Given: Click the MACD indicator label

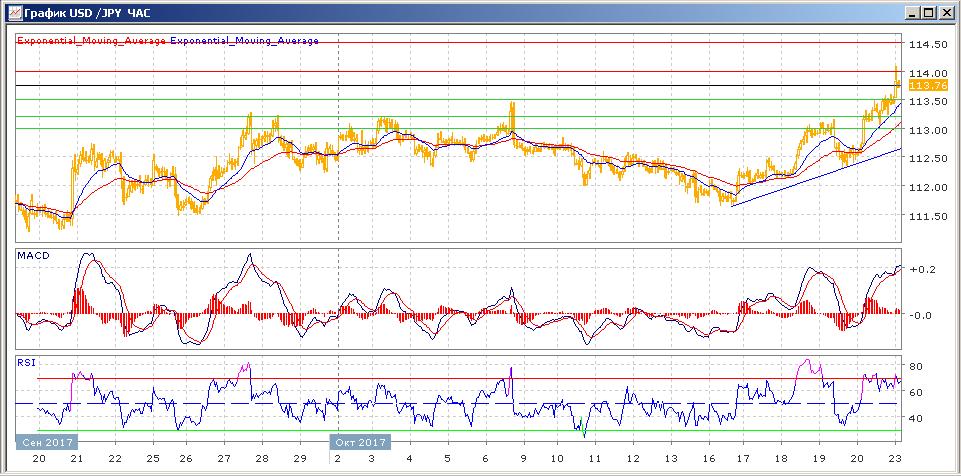Looking at the screenshot, I should 33,257.
